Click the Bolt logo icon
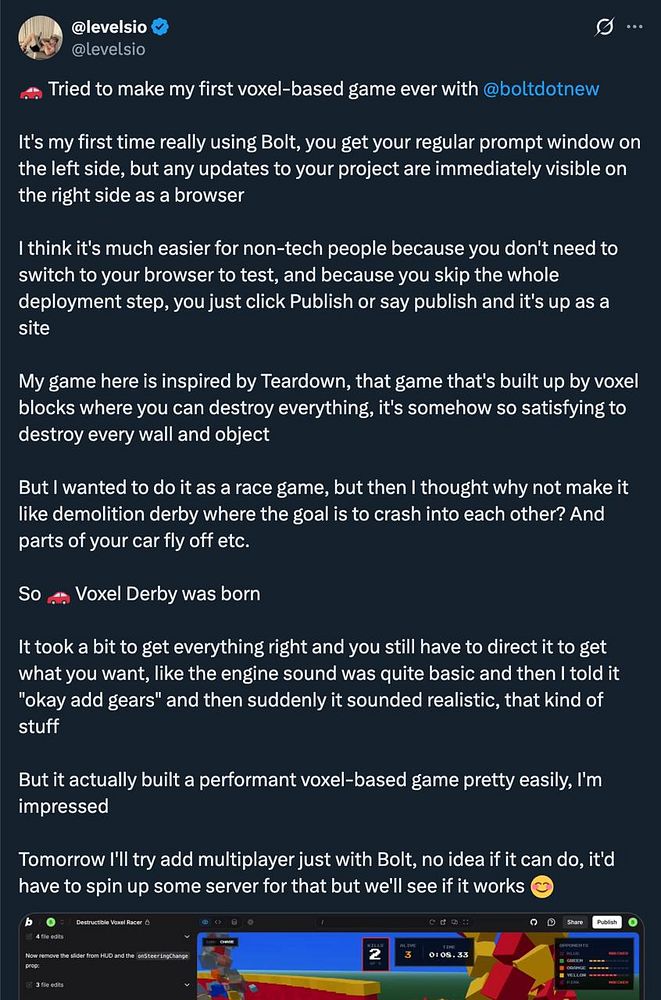The width and height of the screenshot is (661, 1000). point(29,922)
